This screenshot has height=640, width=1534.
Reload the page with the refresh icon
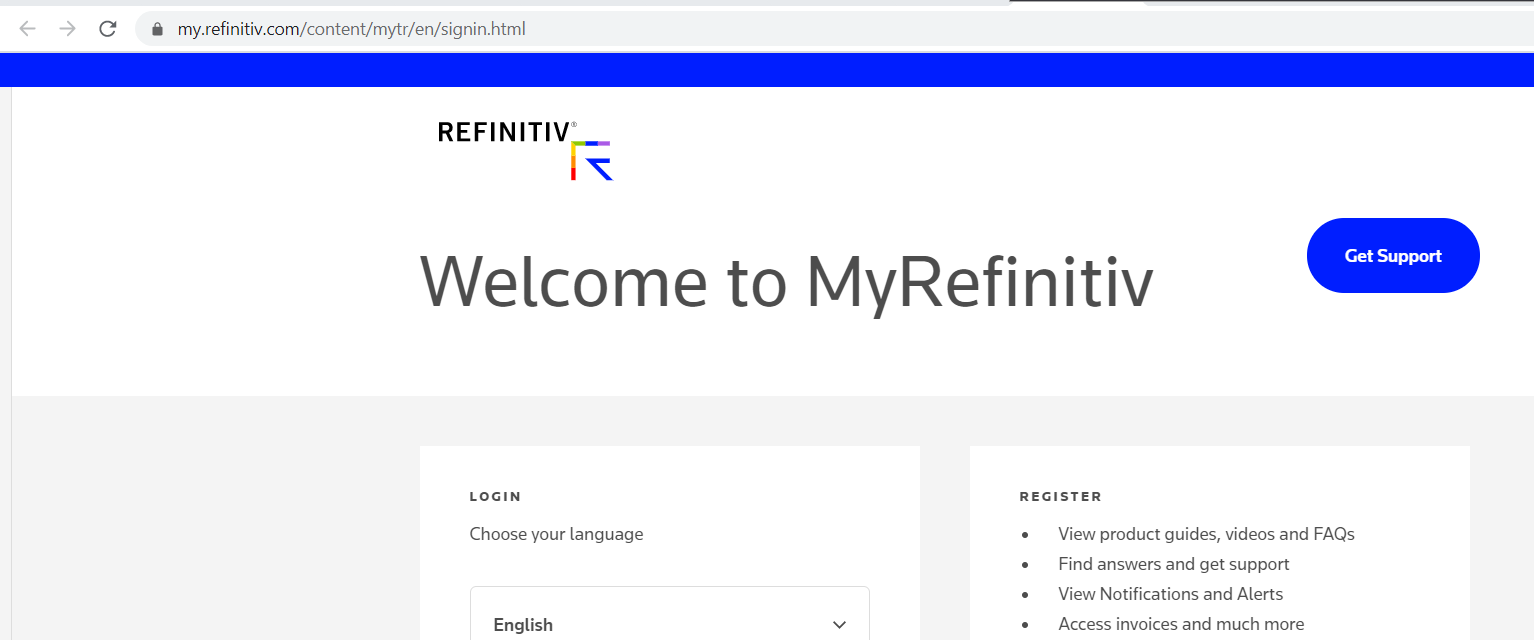[108, 29]
